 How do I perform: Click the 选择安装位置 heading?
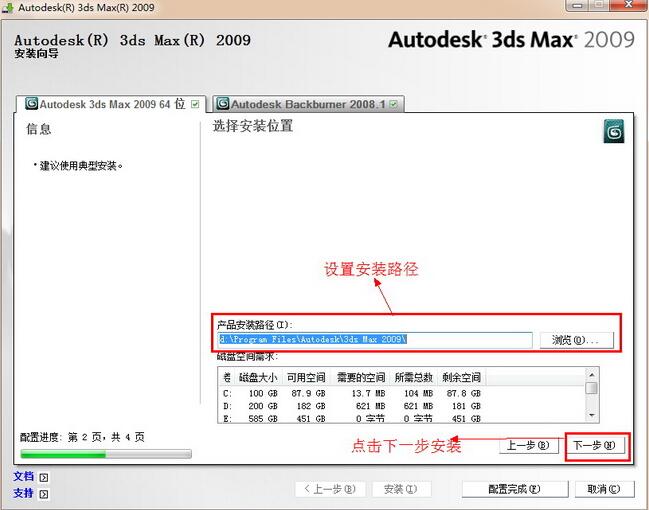pyautogui.click(x=253, y=126)
